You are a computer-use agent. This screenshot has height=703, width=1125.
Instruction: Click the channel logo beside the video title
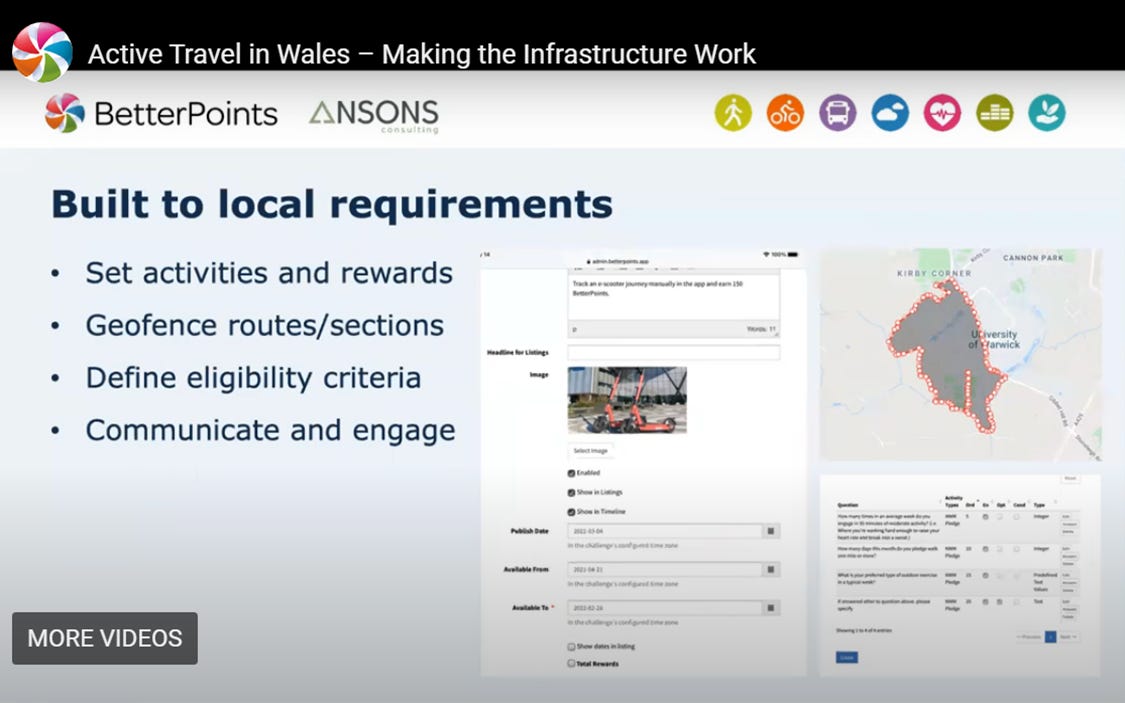pyautogui.click(x=42, y=52)
